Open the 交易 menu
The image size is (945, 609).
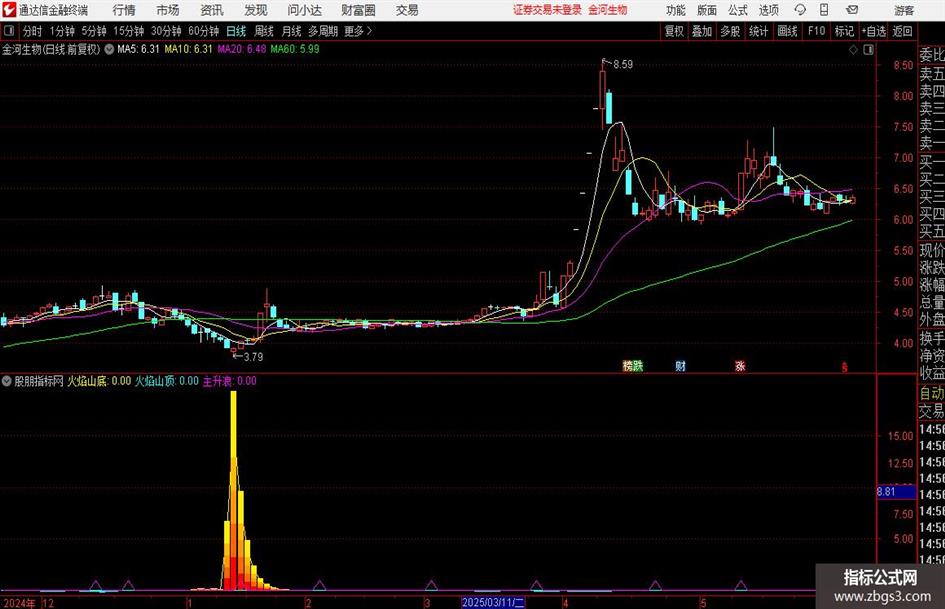coord(407,10)
